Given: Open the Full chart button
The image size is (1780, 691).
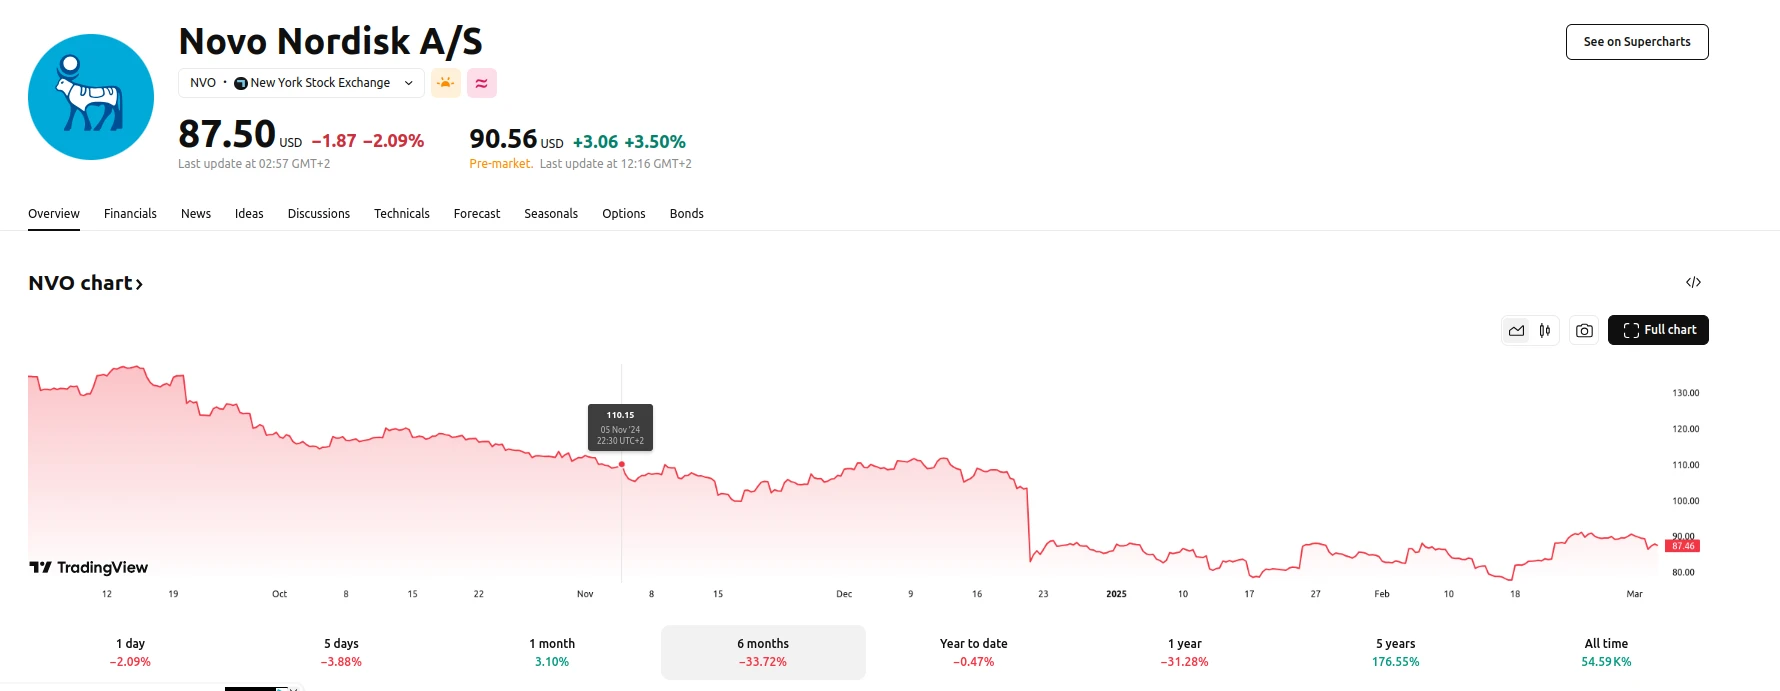Looking at the screenshot, I should coord(1658,330).
